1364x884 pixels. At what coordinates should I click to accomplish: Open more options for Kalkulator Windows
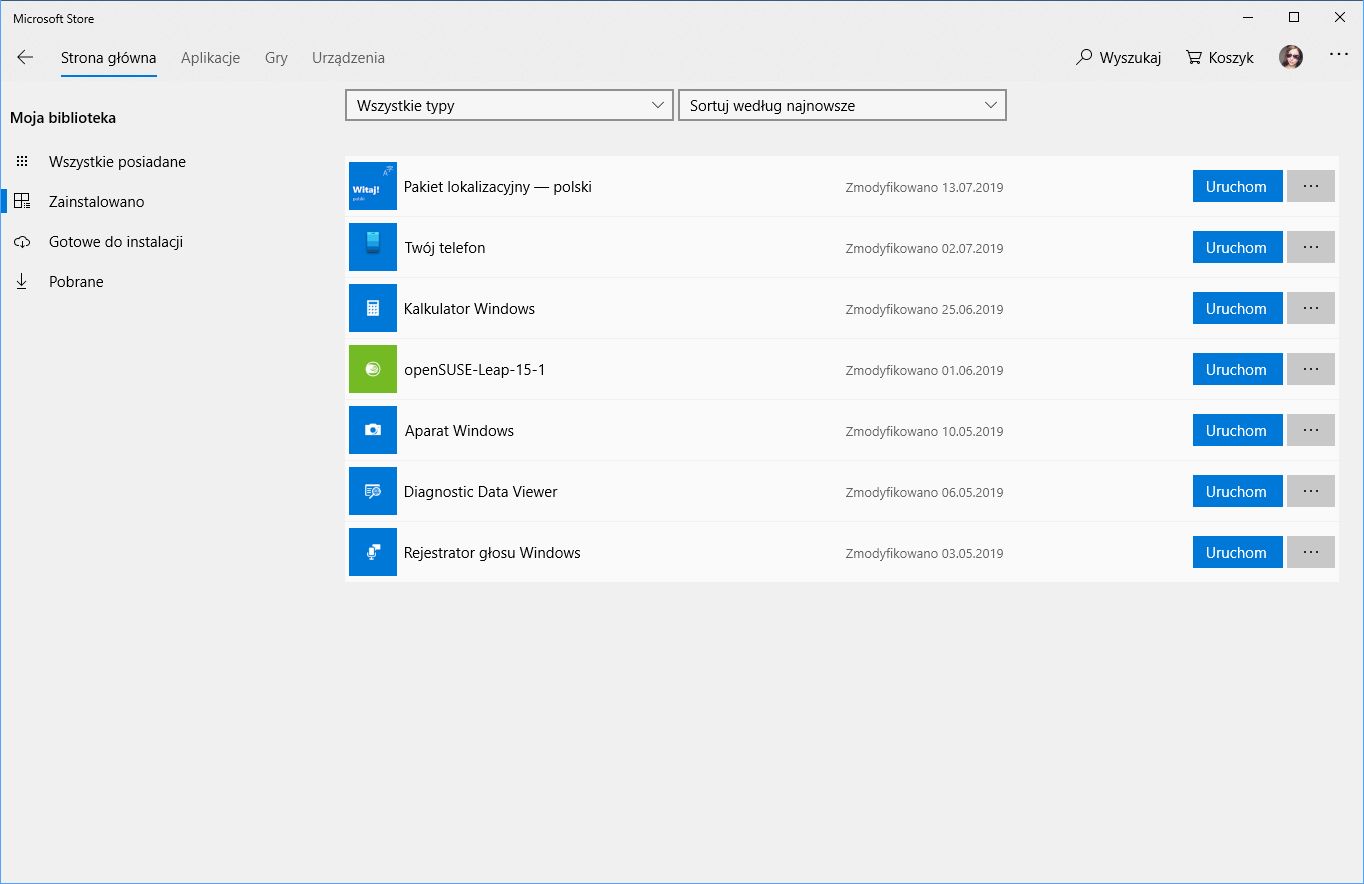click(x=1311, y=308)
